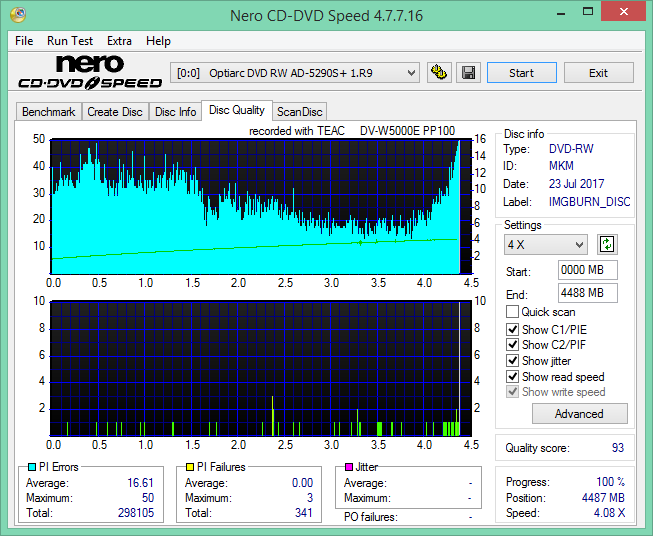Click the green refresh speed icon

click(607, 244)
